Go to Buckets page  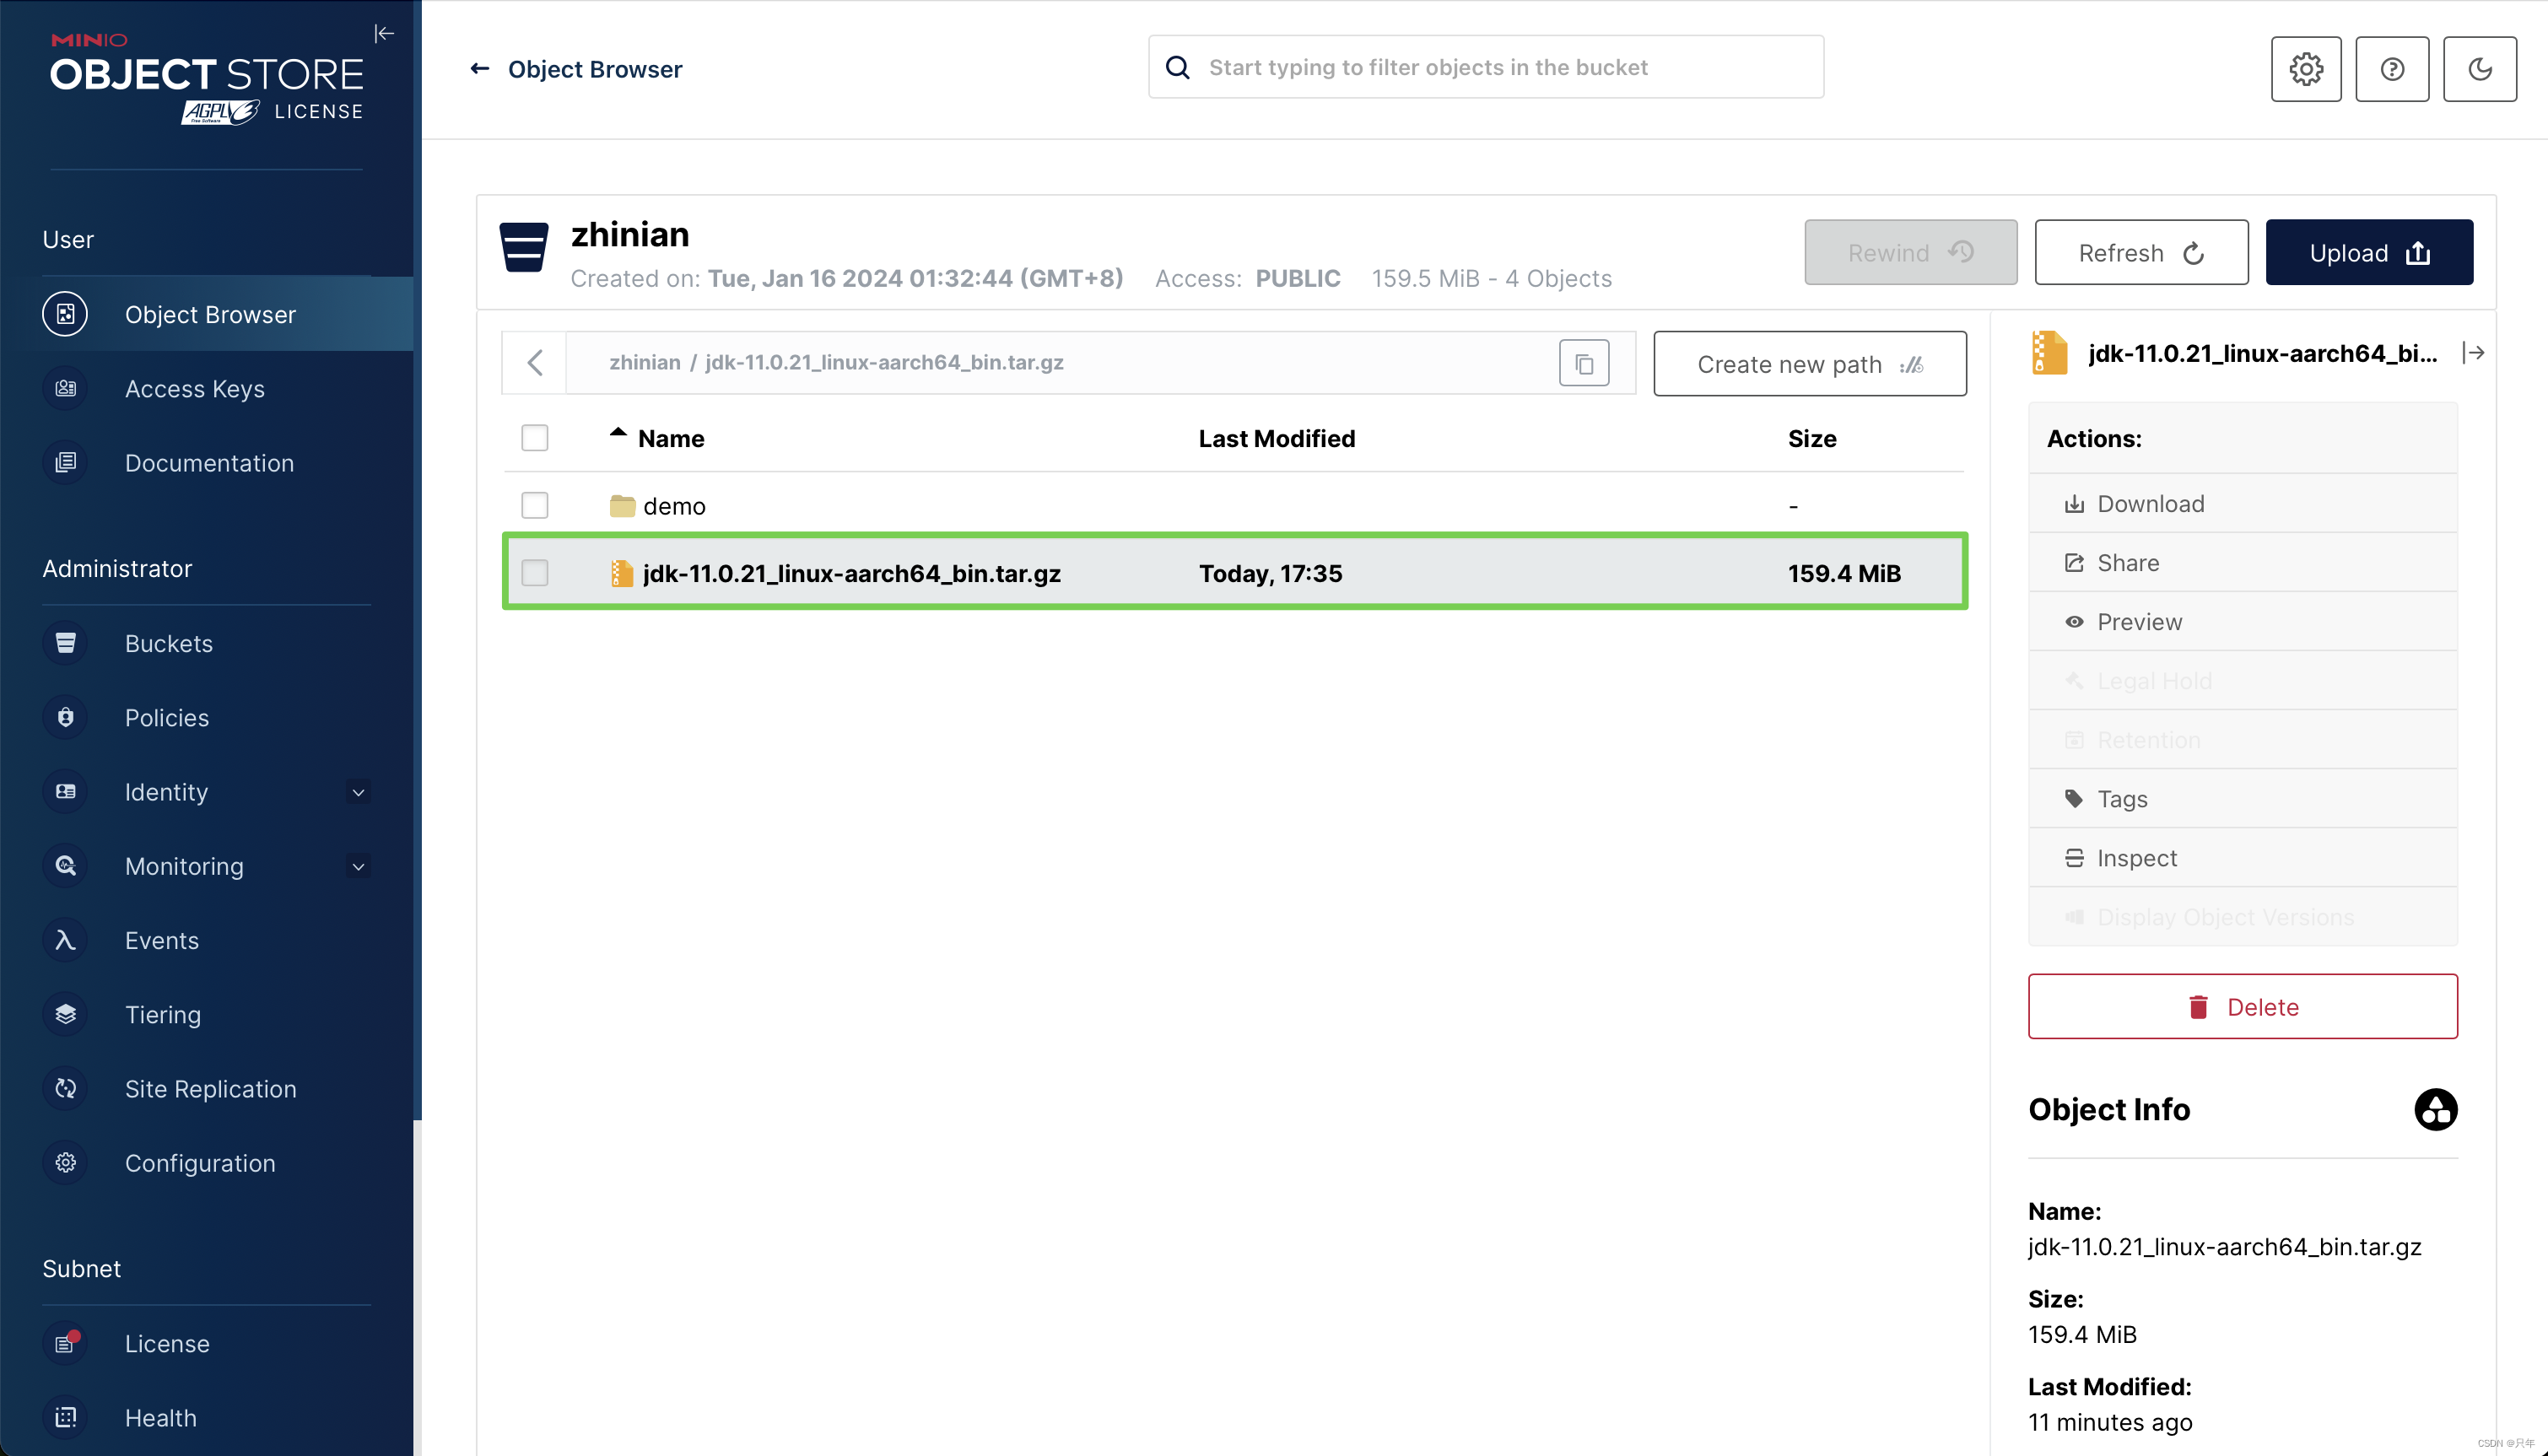click(207, 643)
